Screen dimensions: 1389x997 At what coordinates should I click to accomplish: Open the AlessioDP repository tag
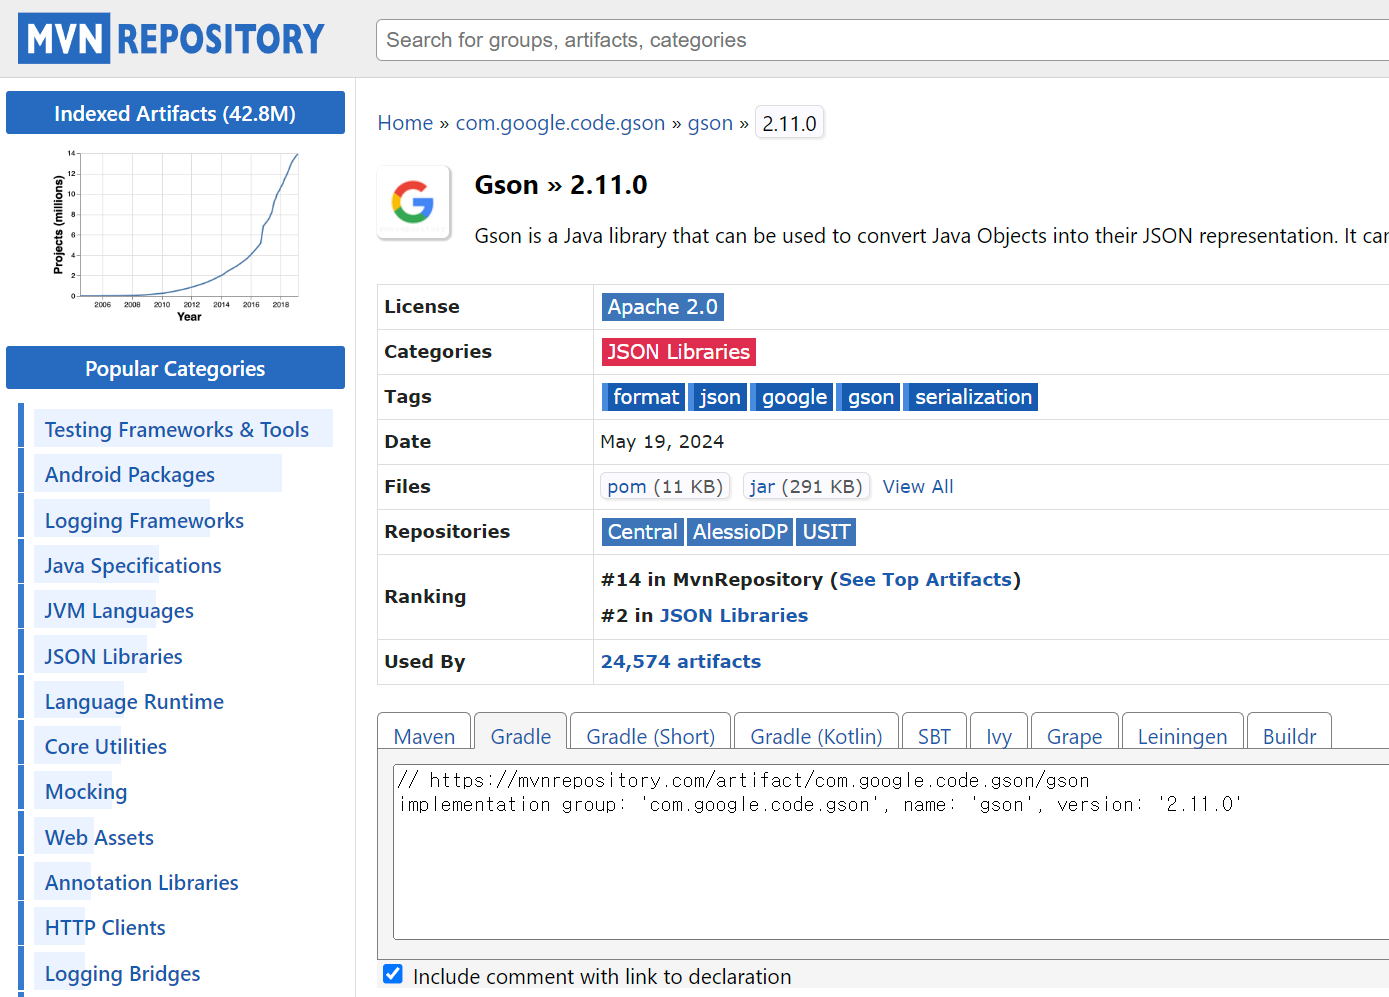(740, 532)
